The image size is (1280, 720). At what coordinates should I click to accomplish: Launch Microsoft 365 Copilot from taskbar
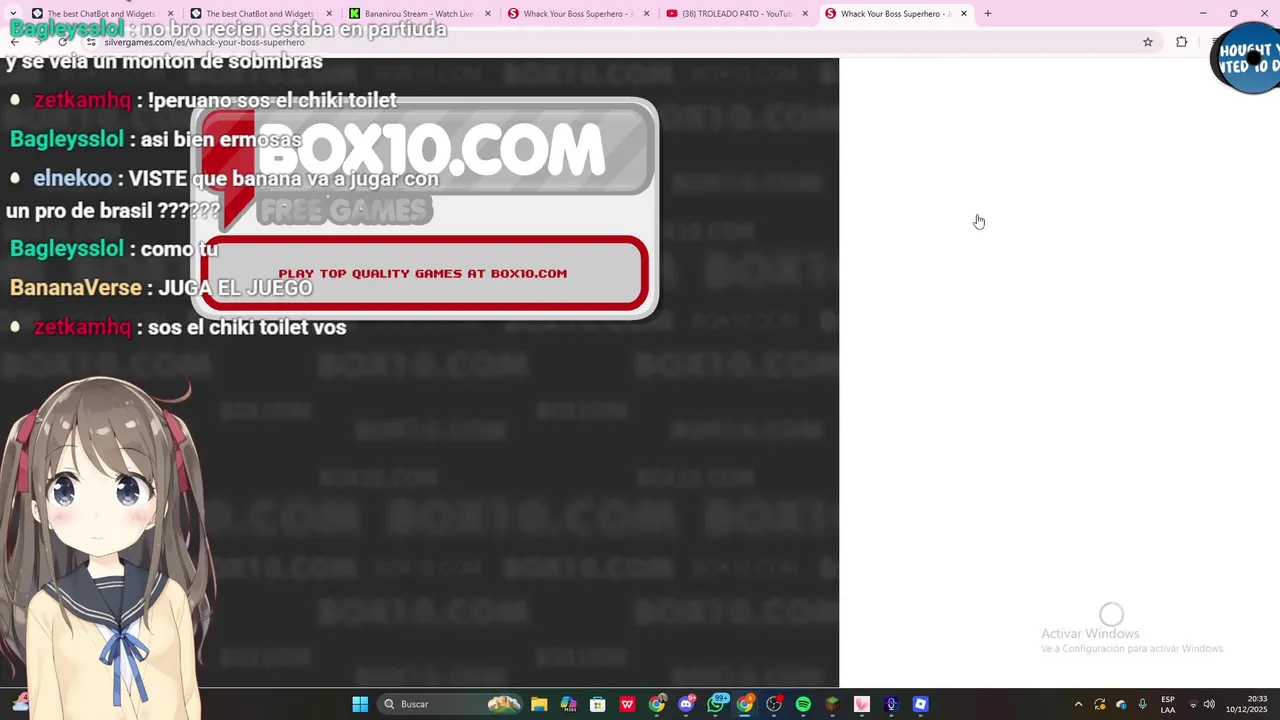[x=568, y=704]
